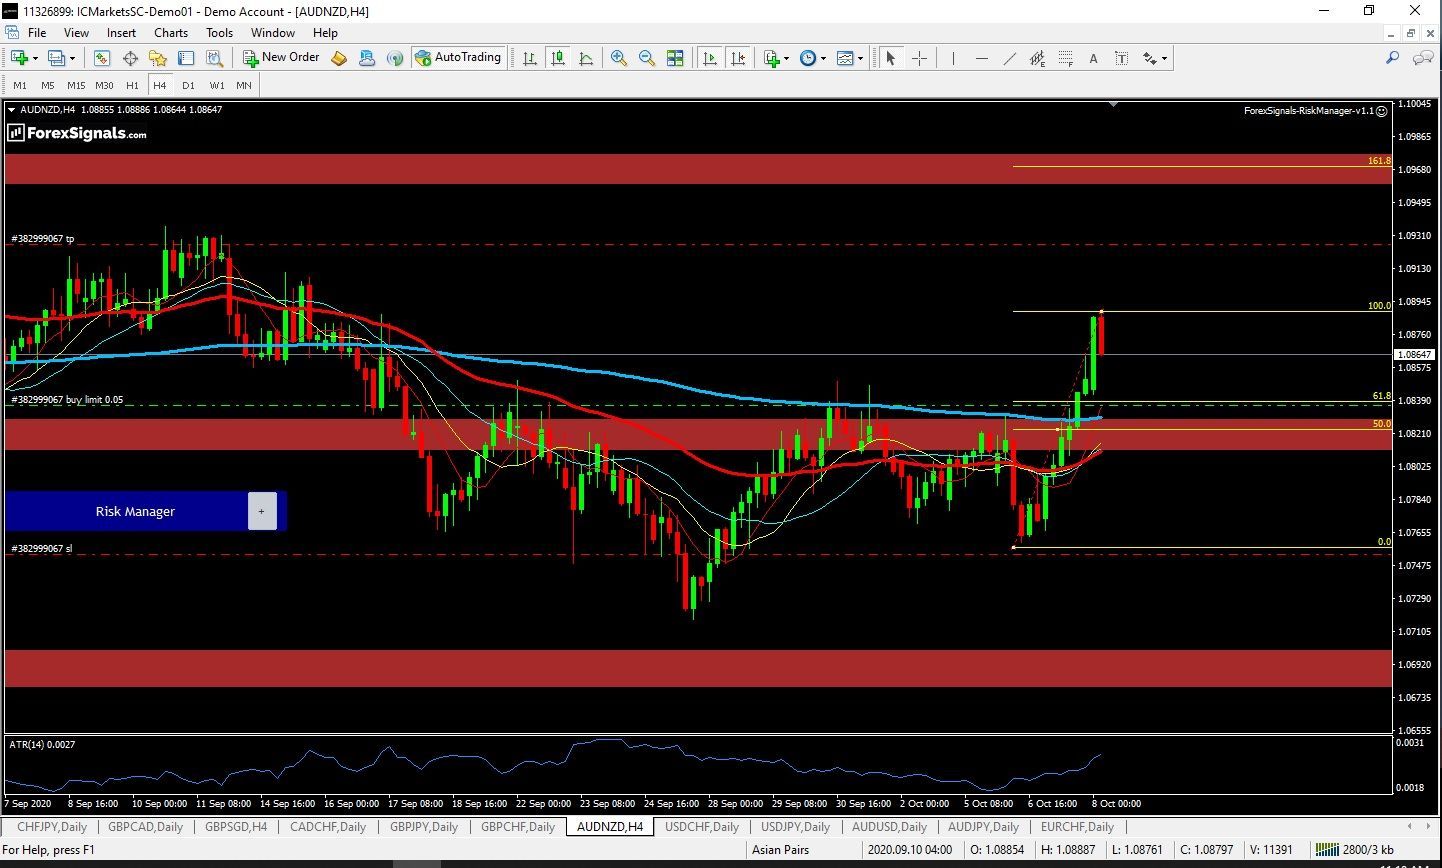The height and width of the screenshot is (868, 1442).
Task: Select the D1 timeframe
Action: 188,85
